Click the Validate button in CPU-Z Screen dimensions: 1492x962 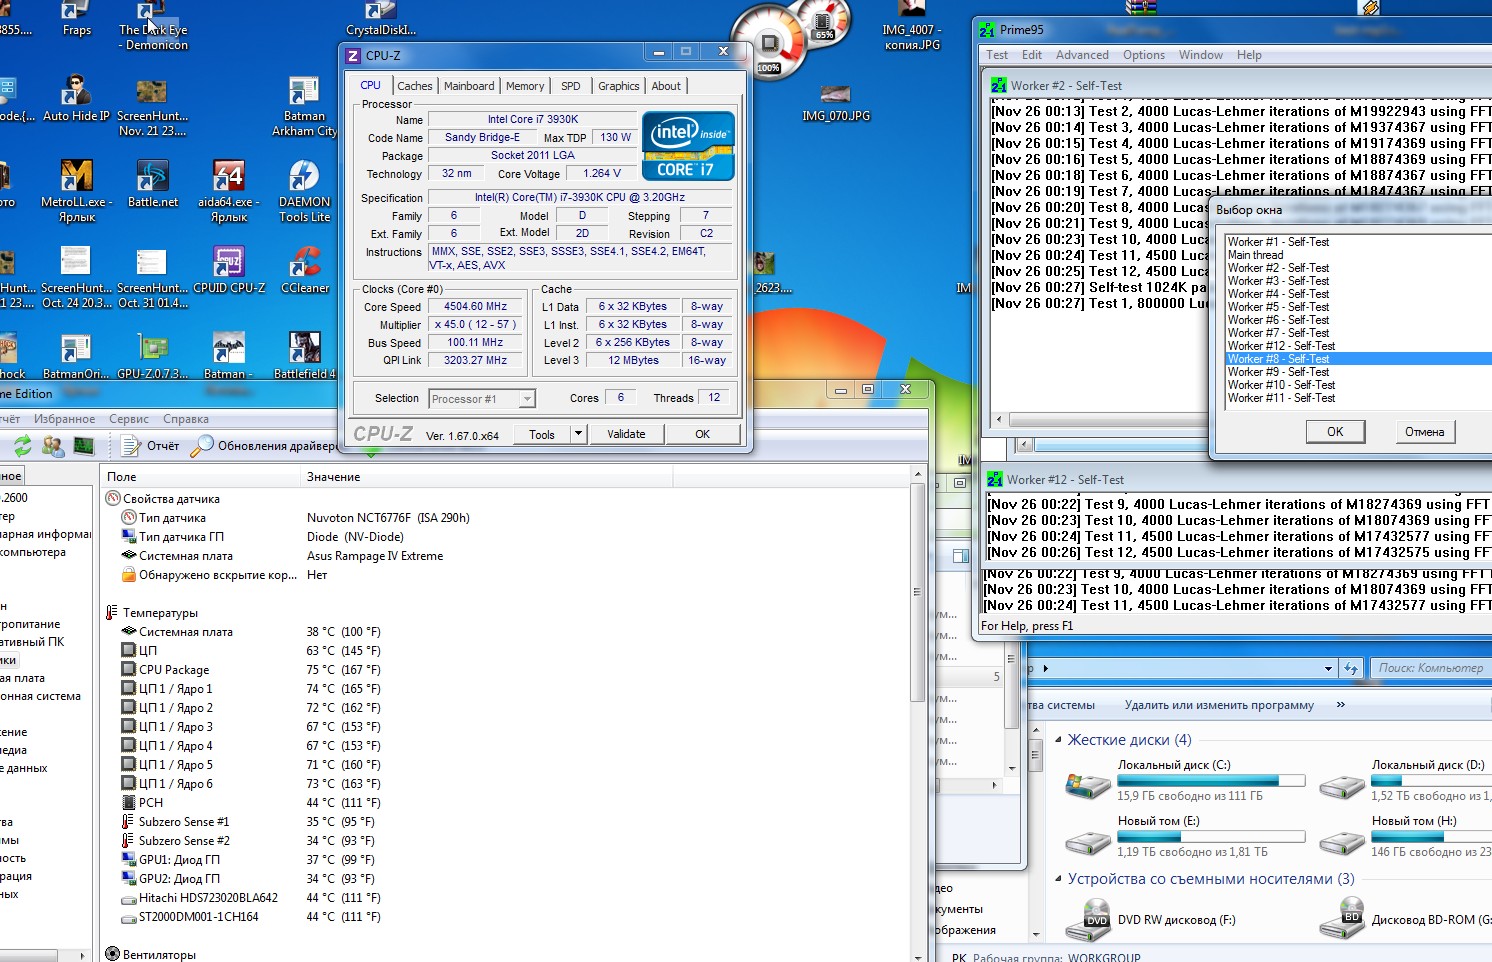(626, 434)
